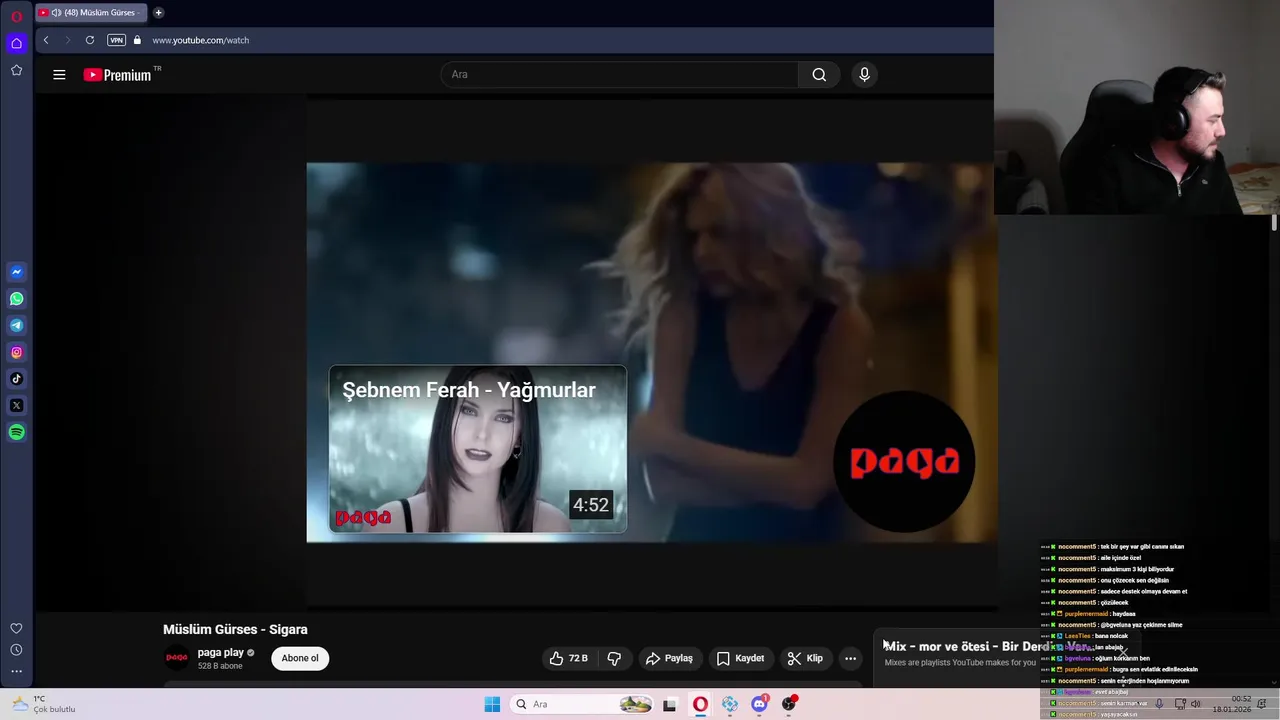
Task: Open X (Twitter) in the Opera sidebar
Action: 16,405
